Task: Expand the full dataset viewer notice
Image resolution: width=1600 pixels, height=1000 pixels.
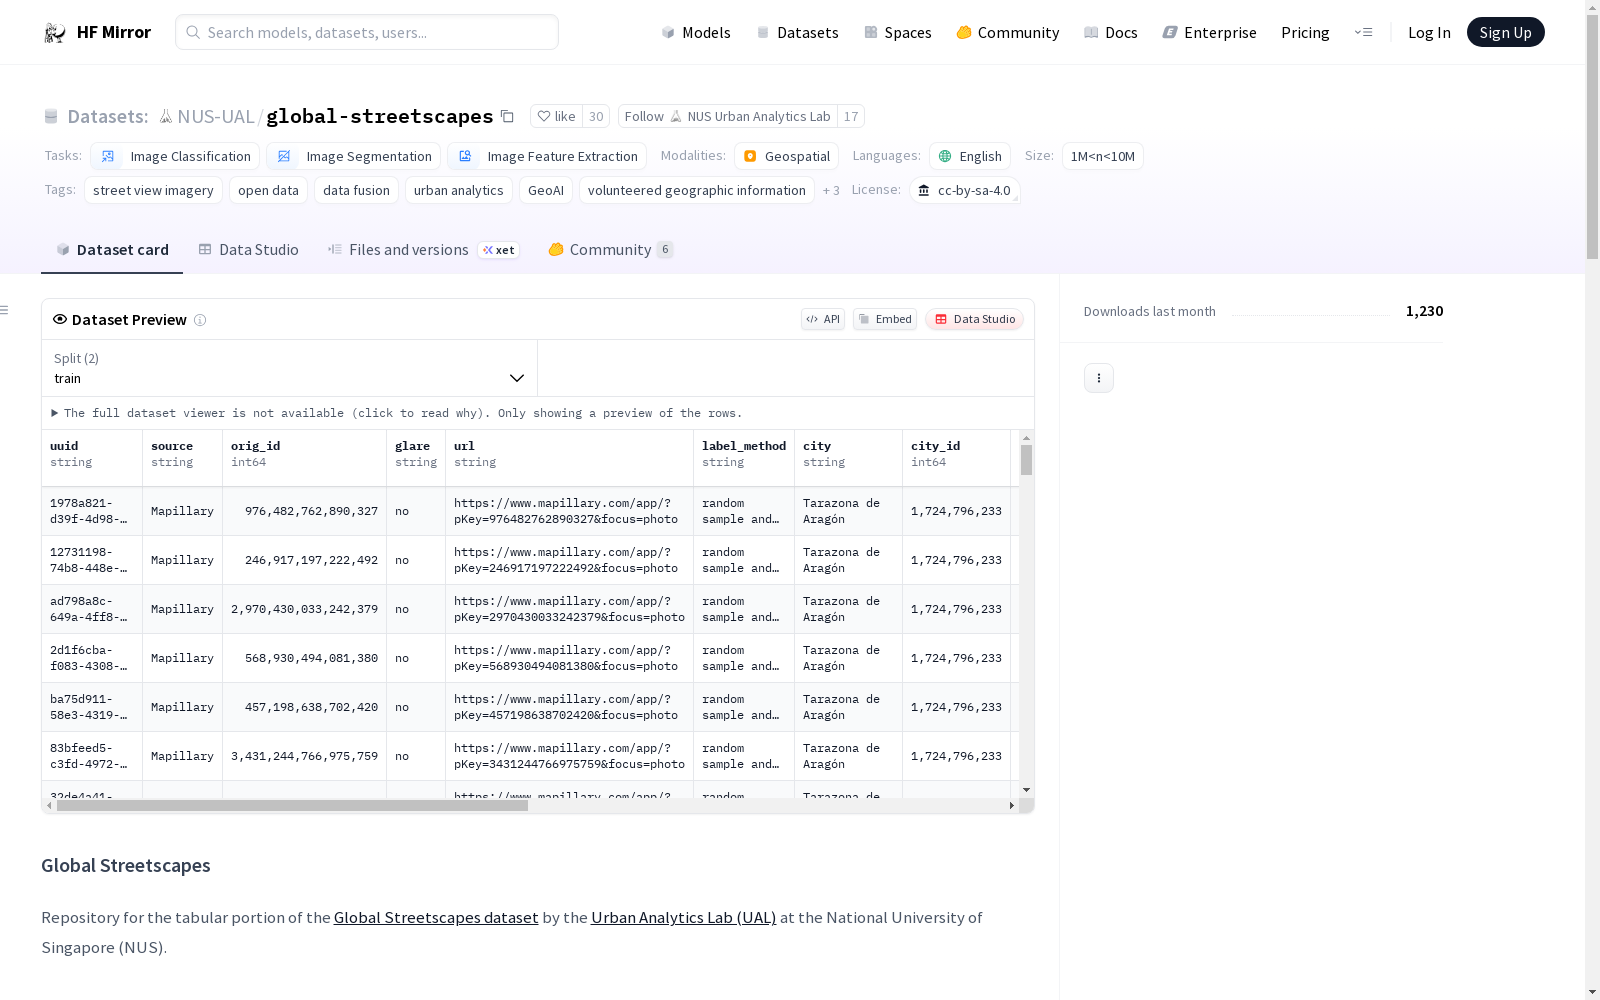Action: pos(397,413)
